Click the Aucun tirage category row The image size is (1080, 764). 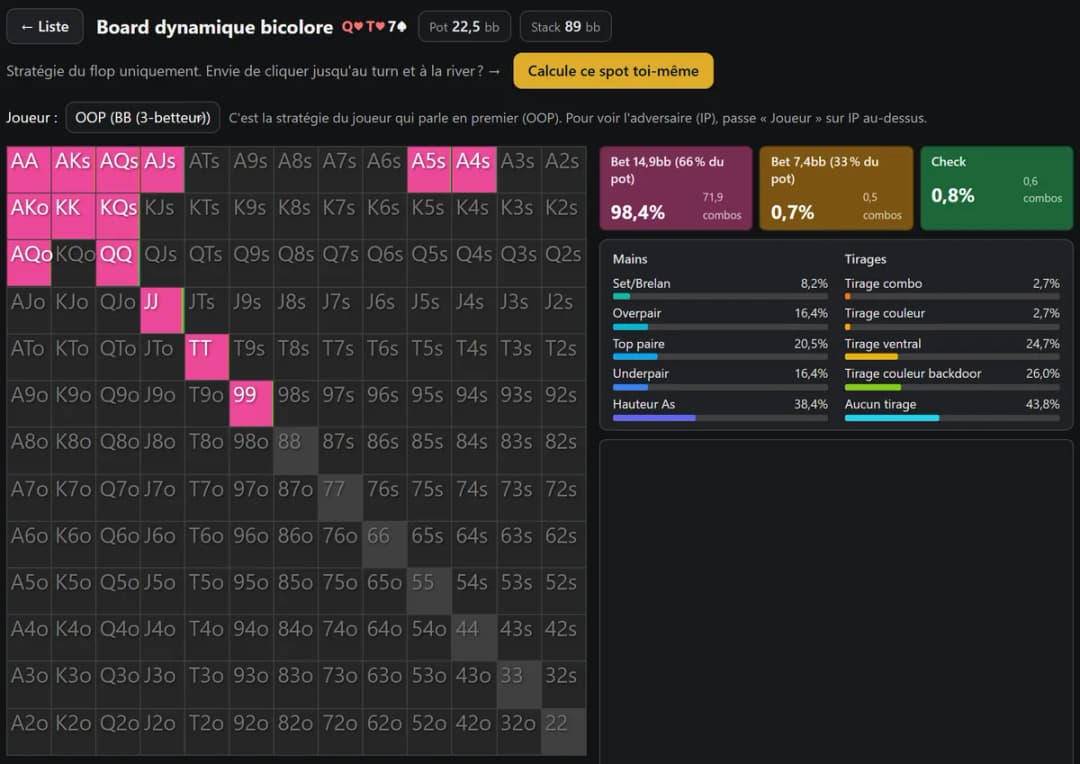click(x=952, y=410)
